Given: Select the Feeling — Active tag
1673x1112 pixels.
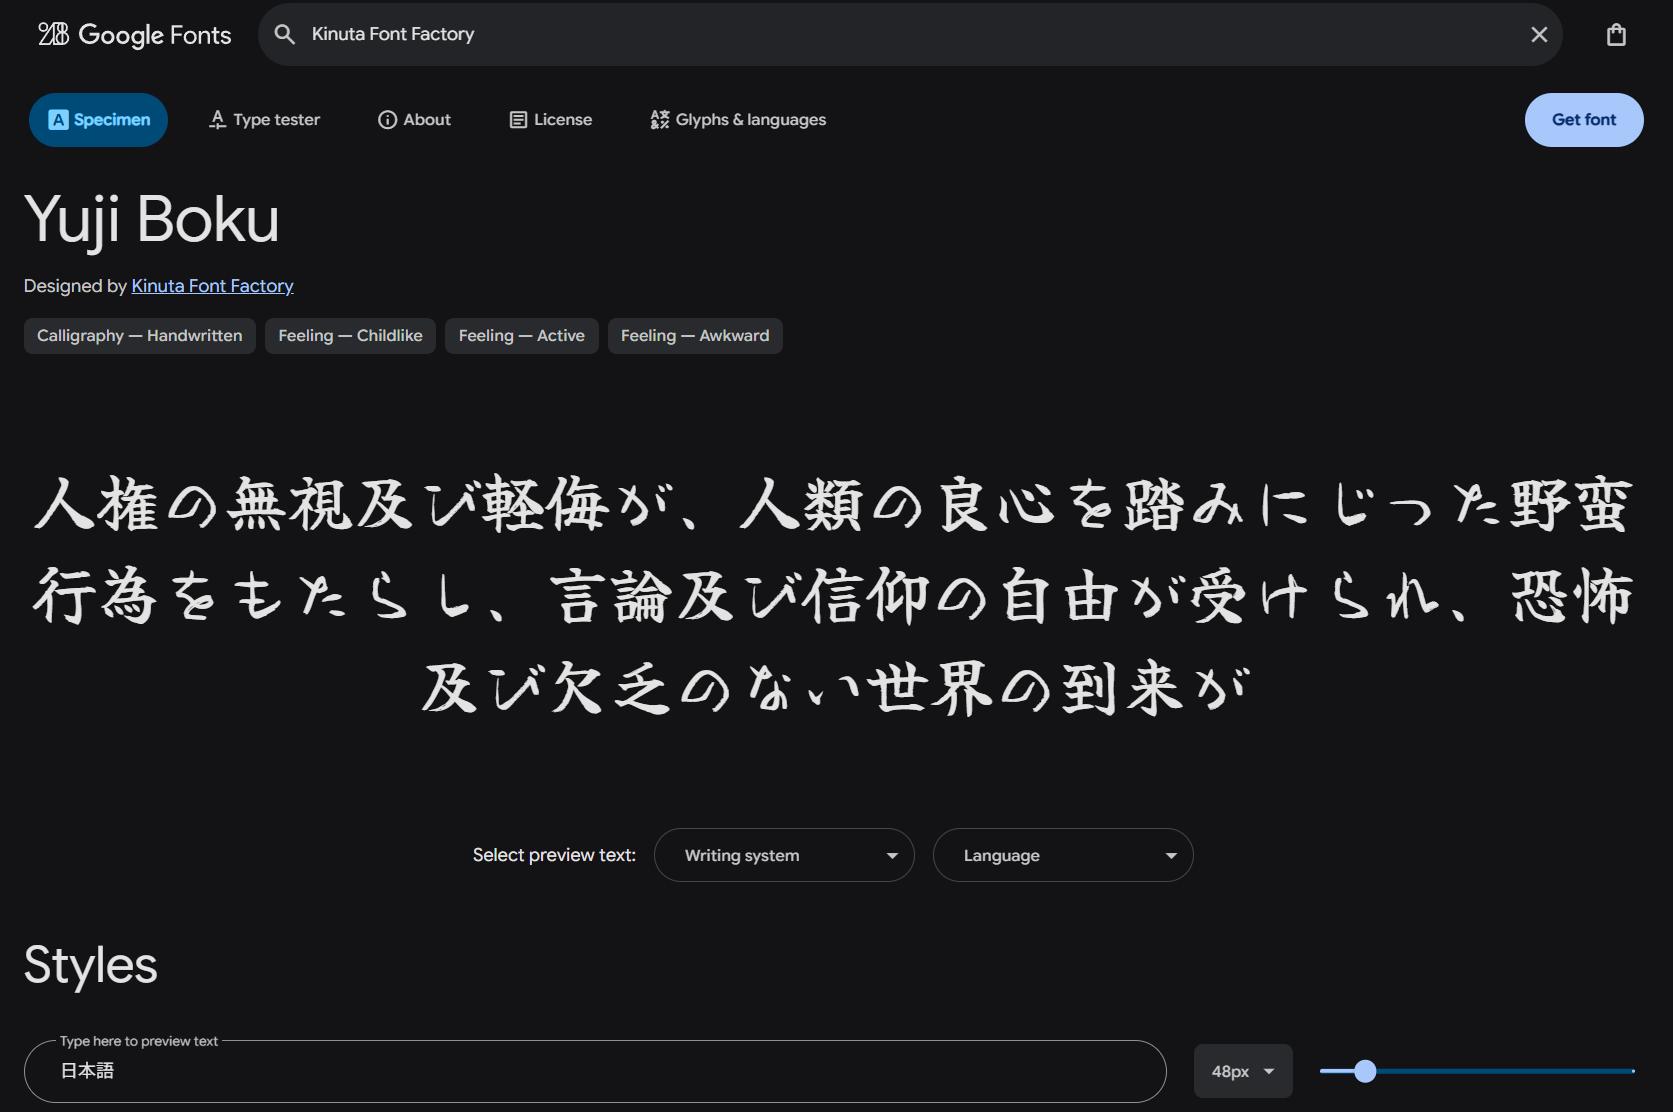Looking at the screenshot, I should [521, 335].
